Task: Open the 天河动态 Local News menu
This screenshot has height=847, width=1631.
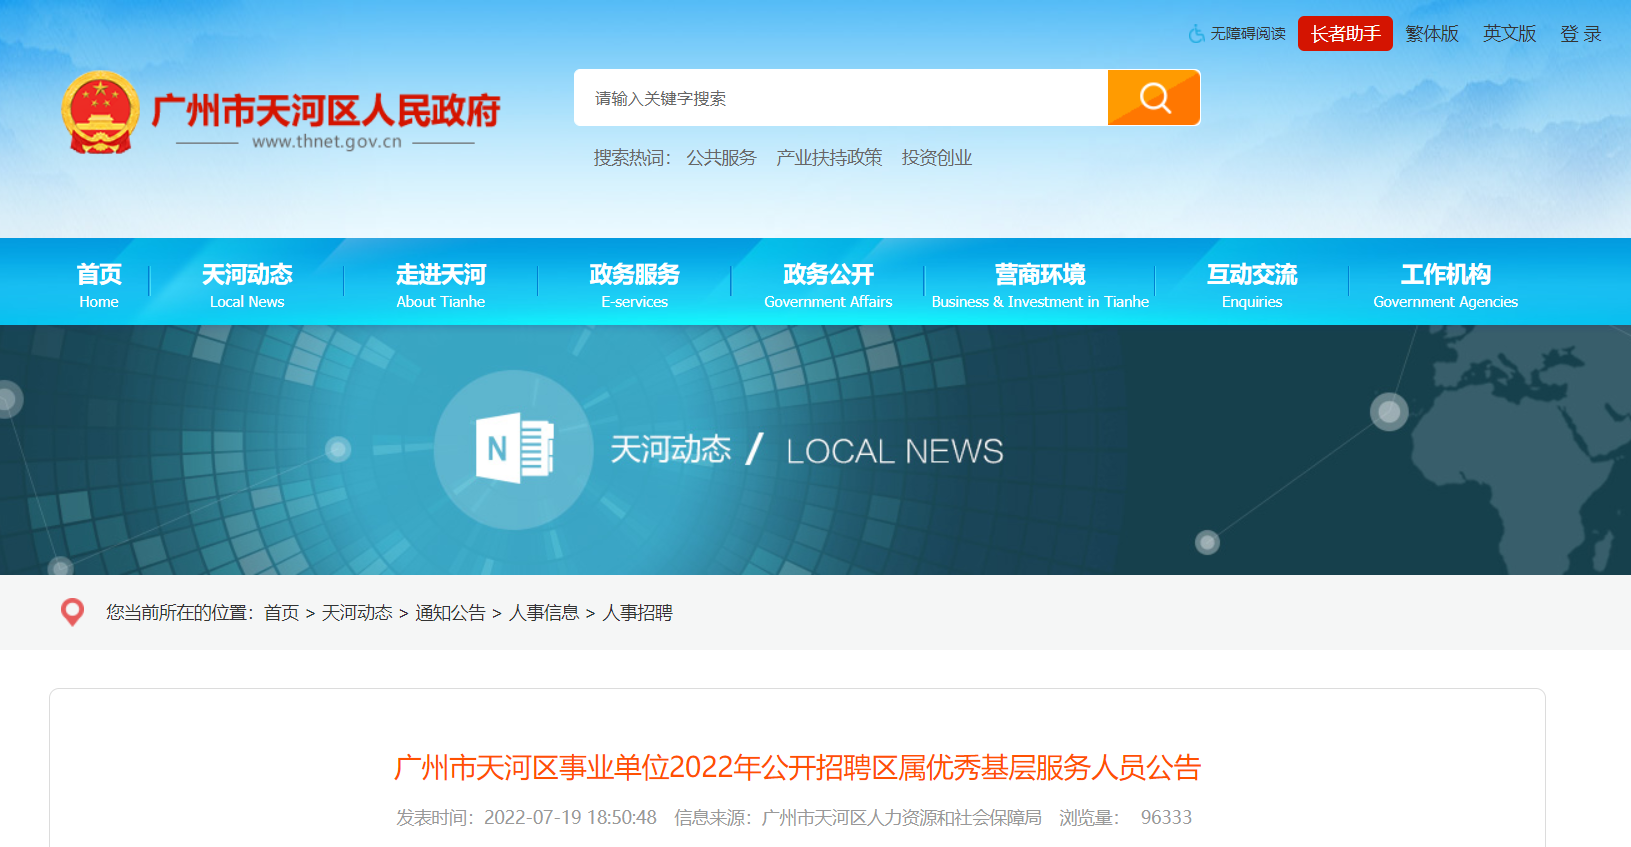Action: point(247,285)
